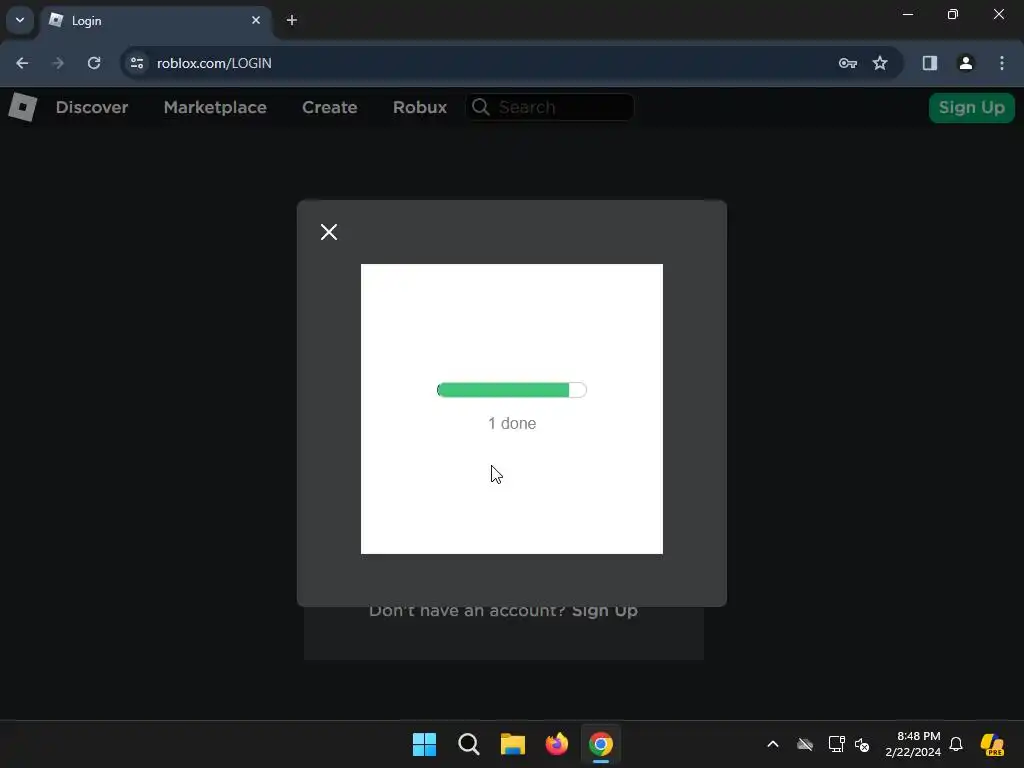Click the search magnifier icon in navbar

click(481, 107)
